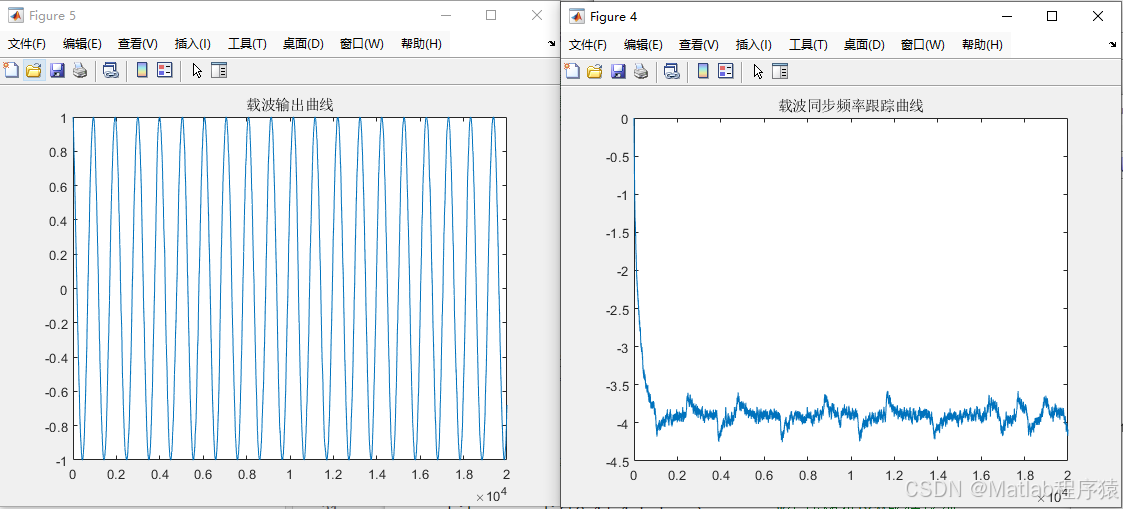The width and height of the screenshot is (1123, 509).
Task: Dock Figure 5 using the menu bar arrow
Action: [551, 44]
